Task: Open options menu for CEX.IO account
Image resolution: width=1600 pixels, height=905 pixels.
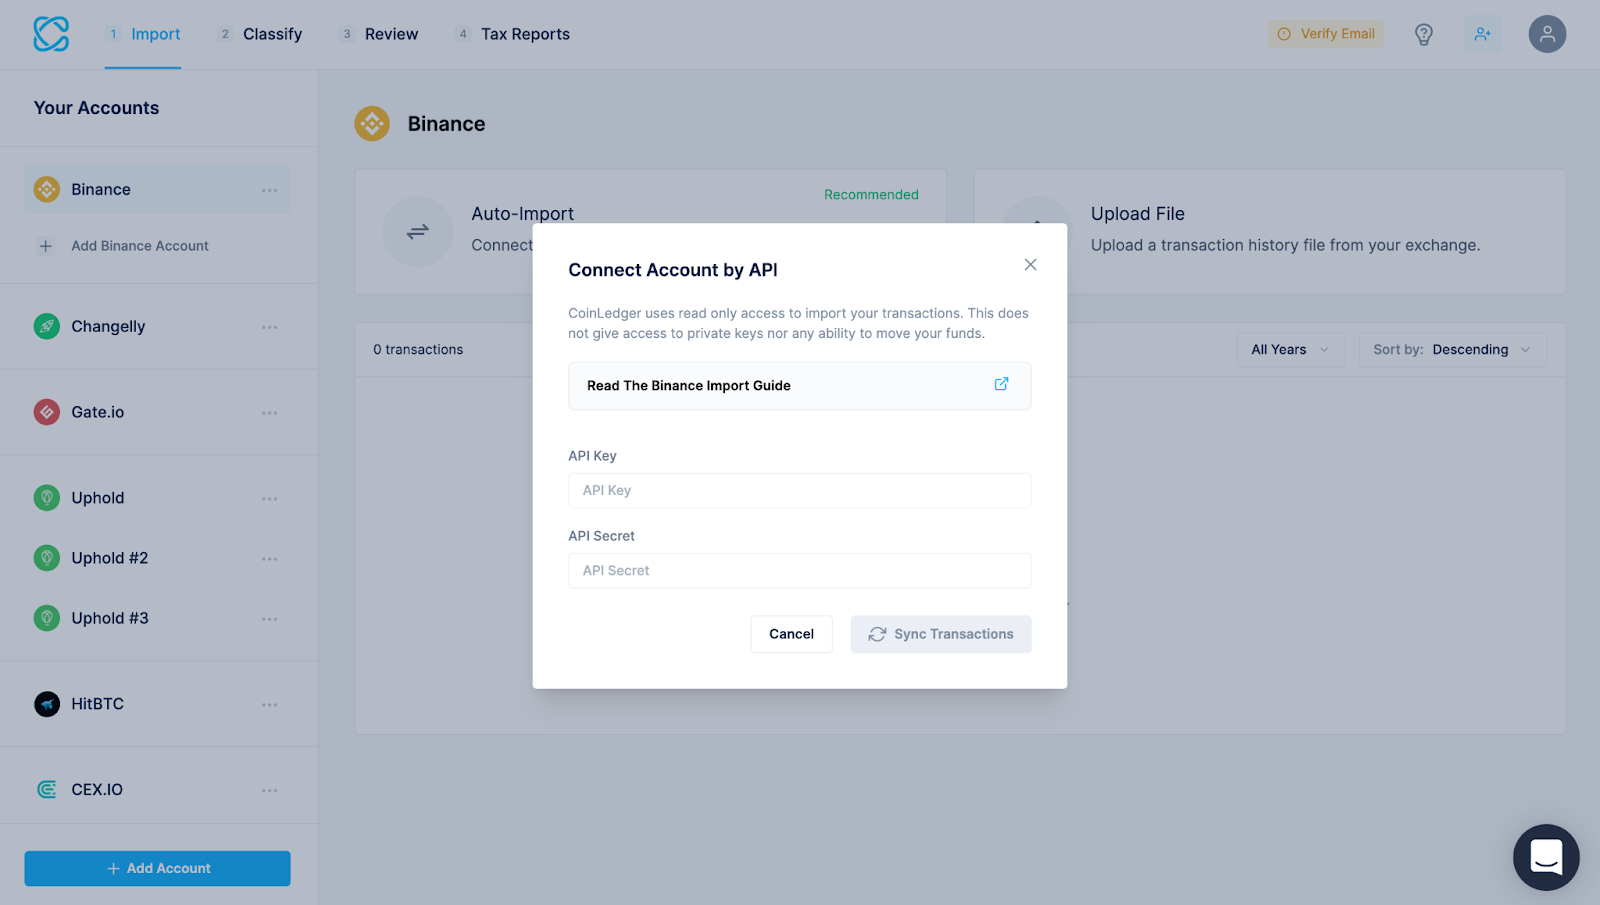Action: pyautogui.click(x=270, y=791)
